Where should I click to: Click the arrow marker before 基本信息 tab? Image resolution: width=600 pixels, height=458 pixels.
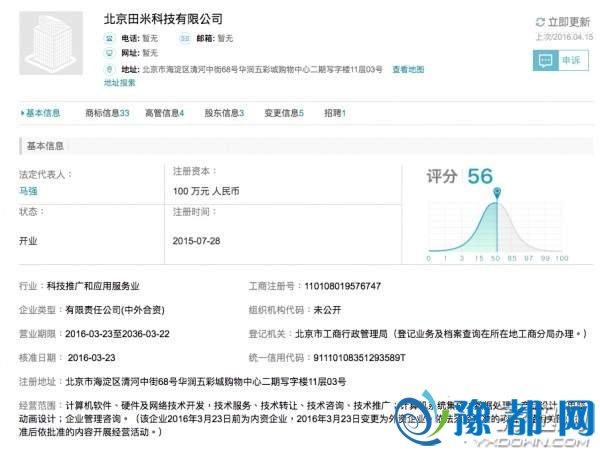coord(22,114)
